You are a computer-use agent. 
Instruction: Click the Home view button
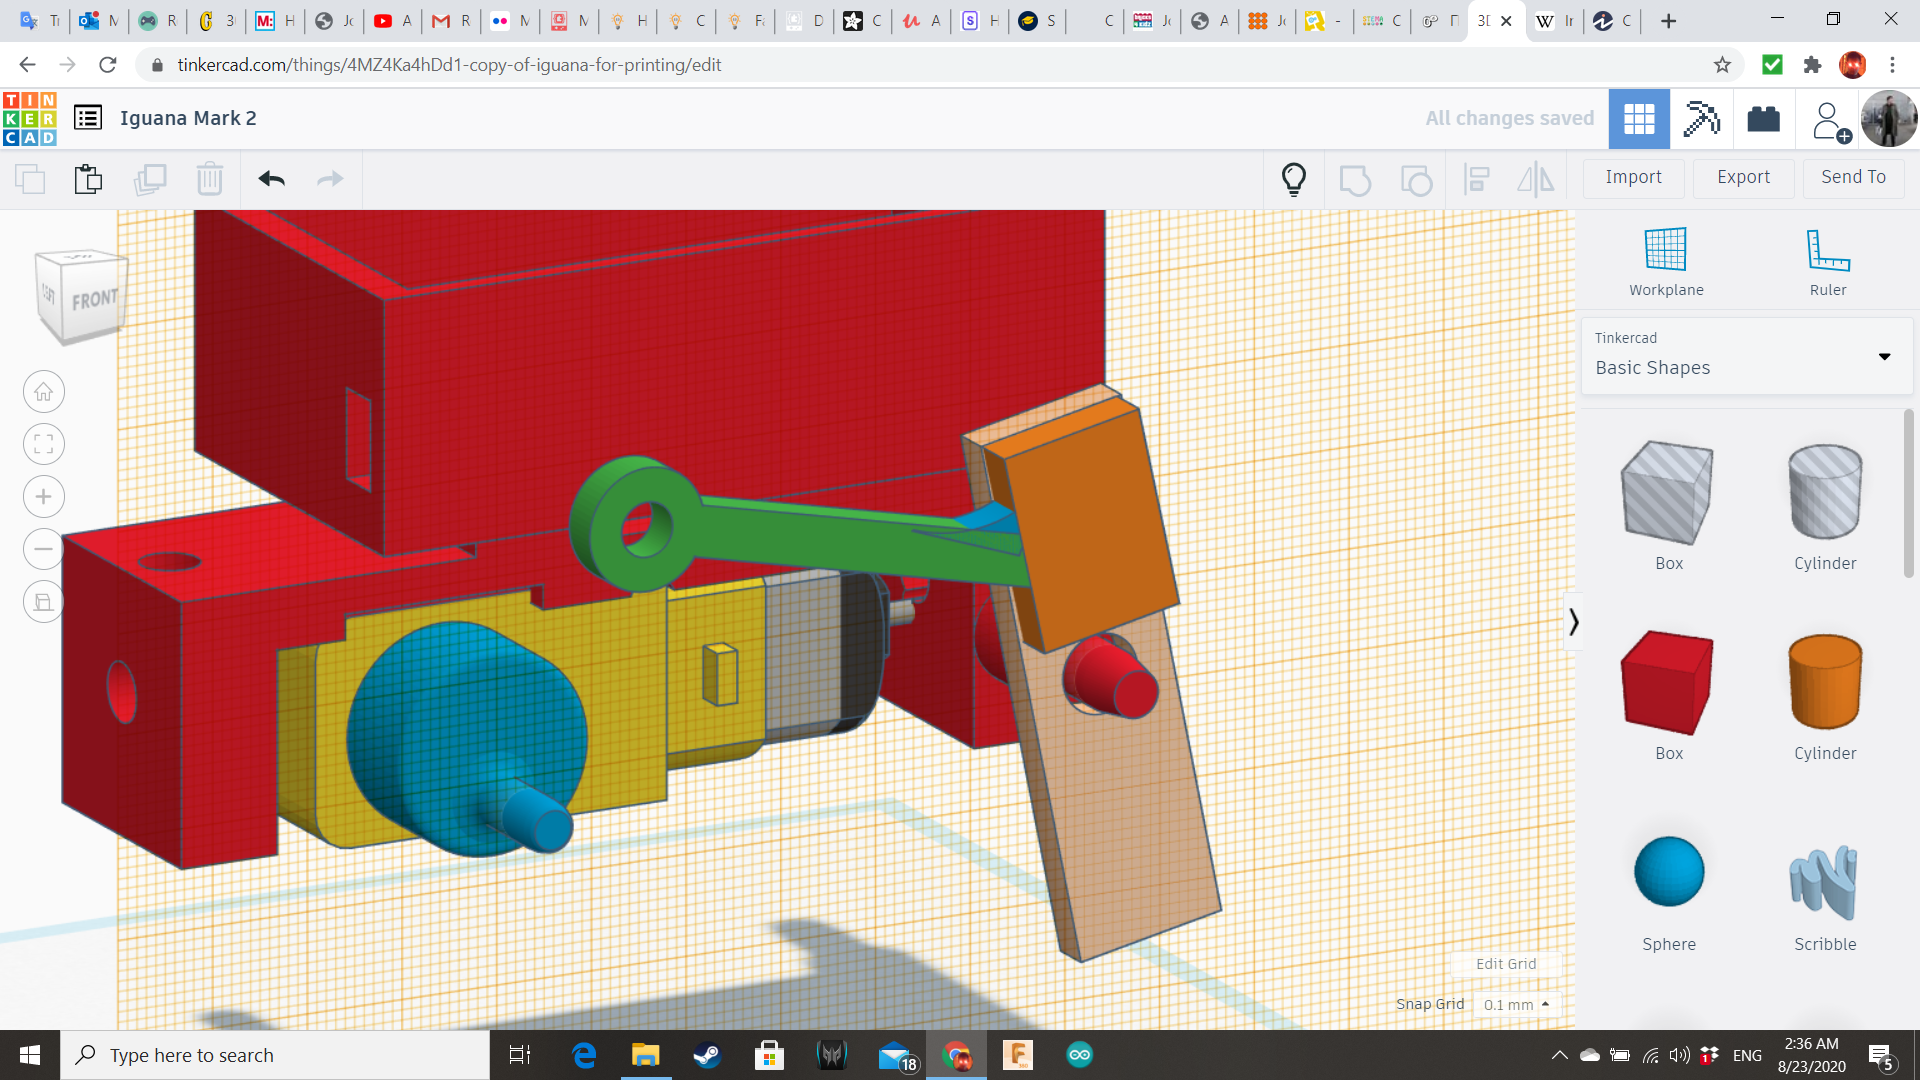coord(44,392)
